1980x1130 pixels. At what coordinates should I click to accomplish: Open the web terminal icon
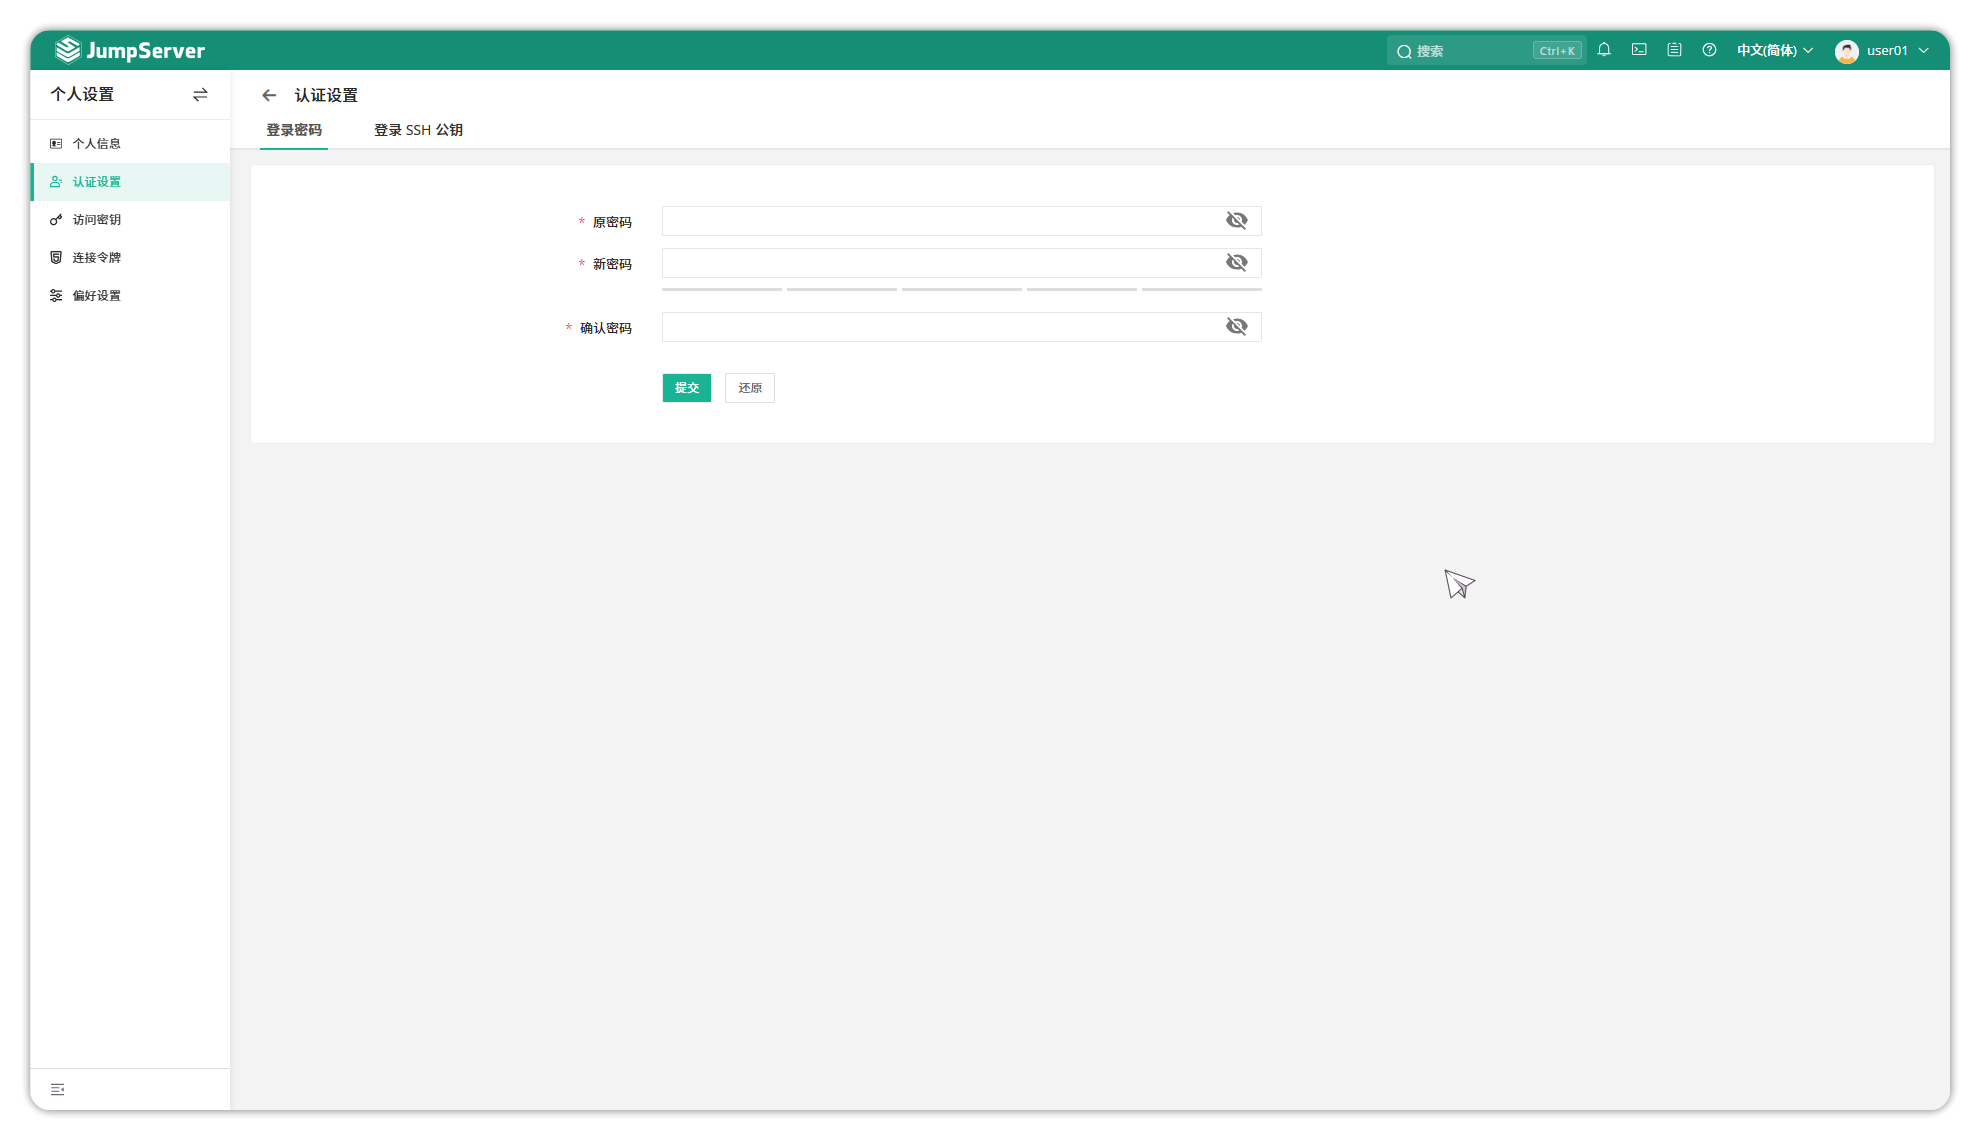[1639, 50]
